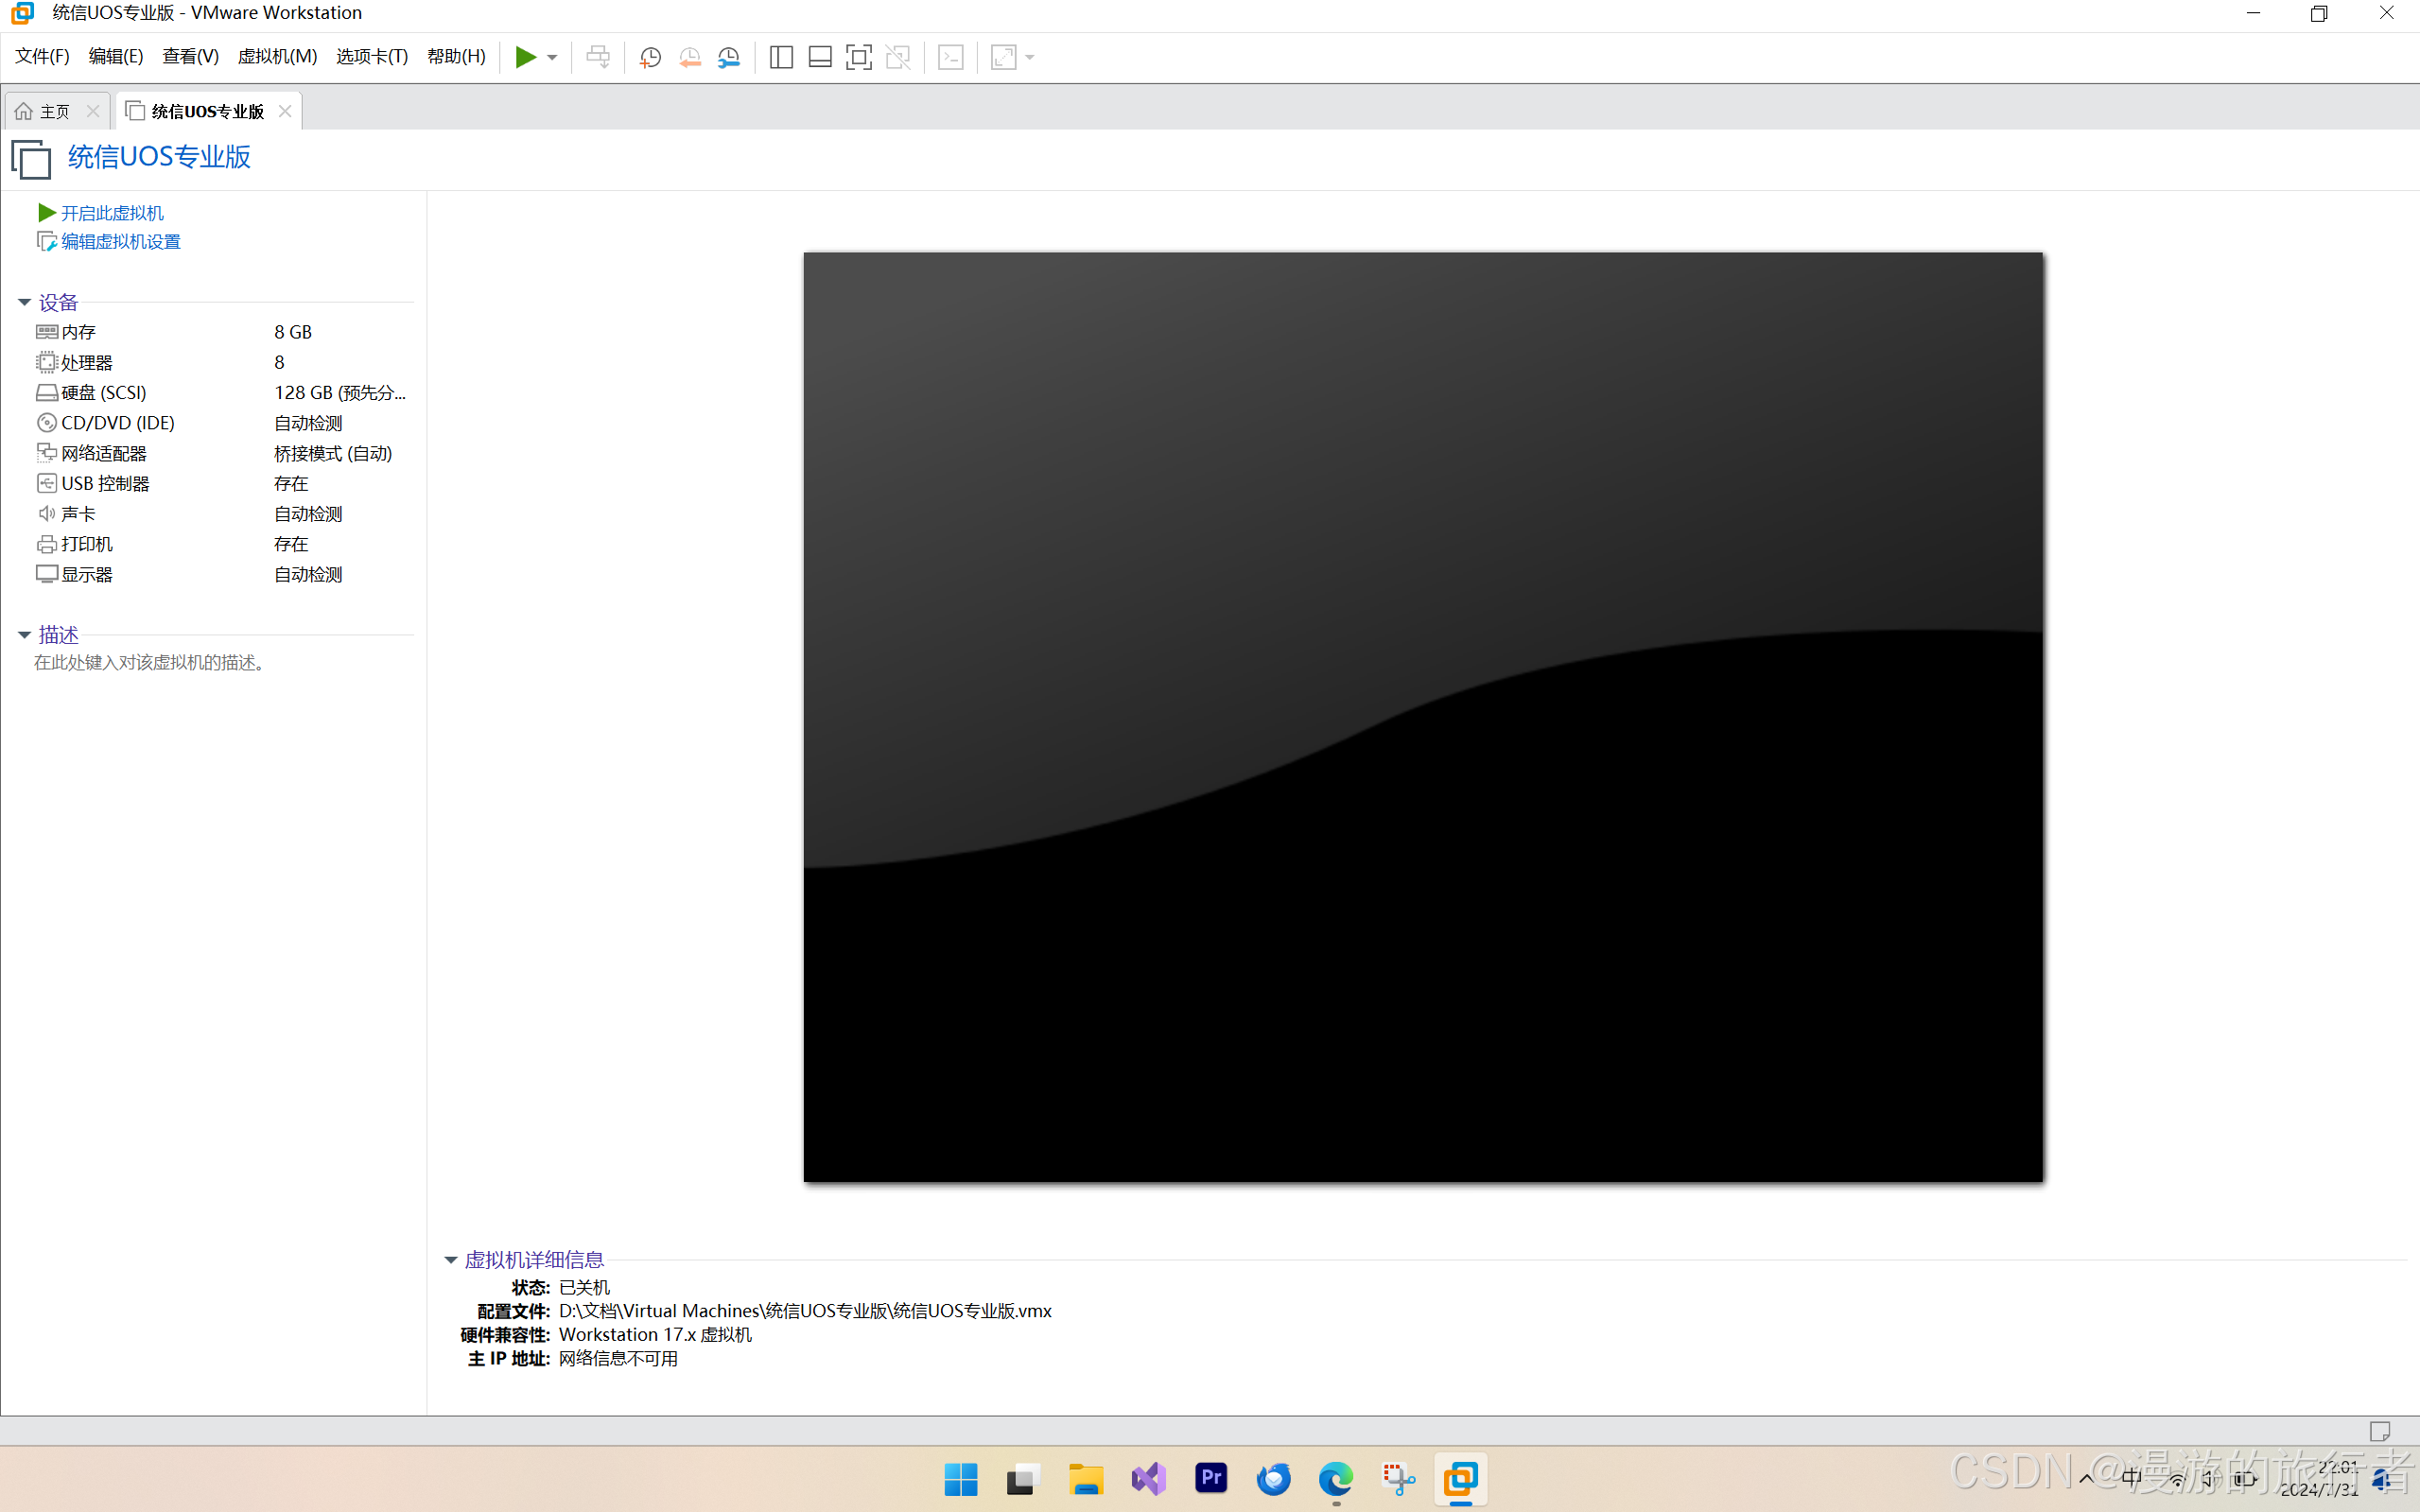Click the VMware Workstation taskbar icon
The image size is (2420, 1512).
[x=1461, y=1479]
